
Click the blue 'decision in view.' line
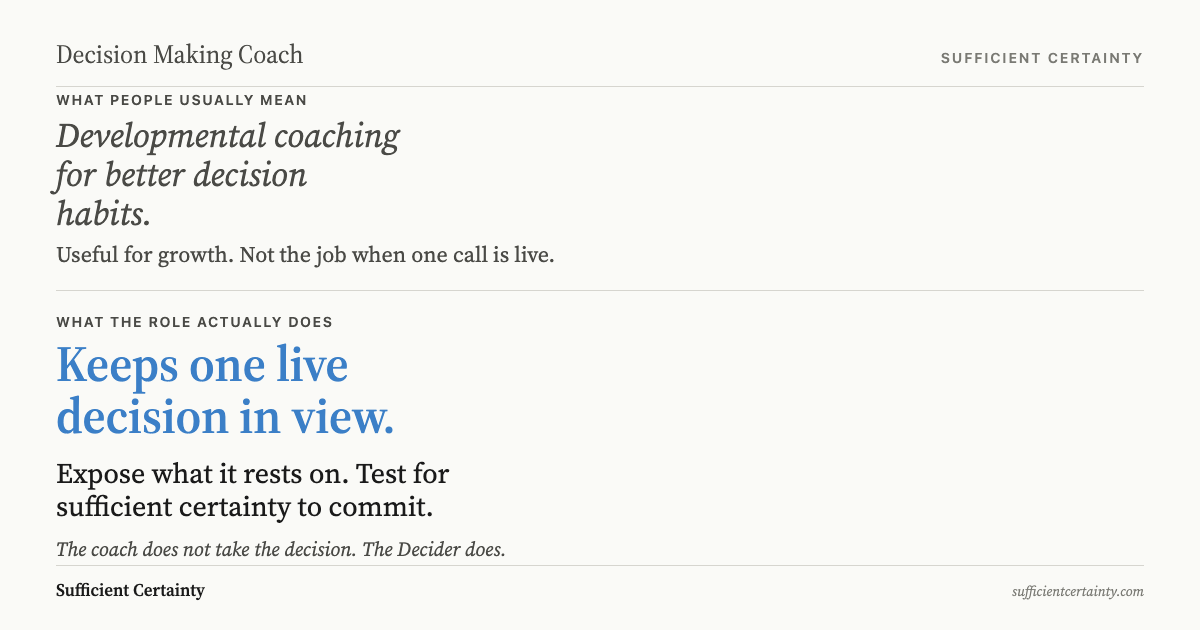click(x=225, y=416)
